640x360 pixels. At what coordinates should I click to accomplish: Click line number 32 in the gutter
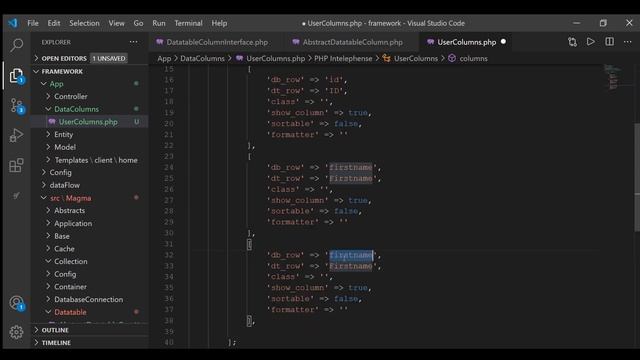169,255
